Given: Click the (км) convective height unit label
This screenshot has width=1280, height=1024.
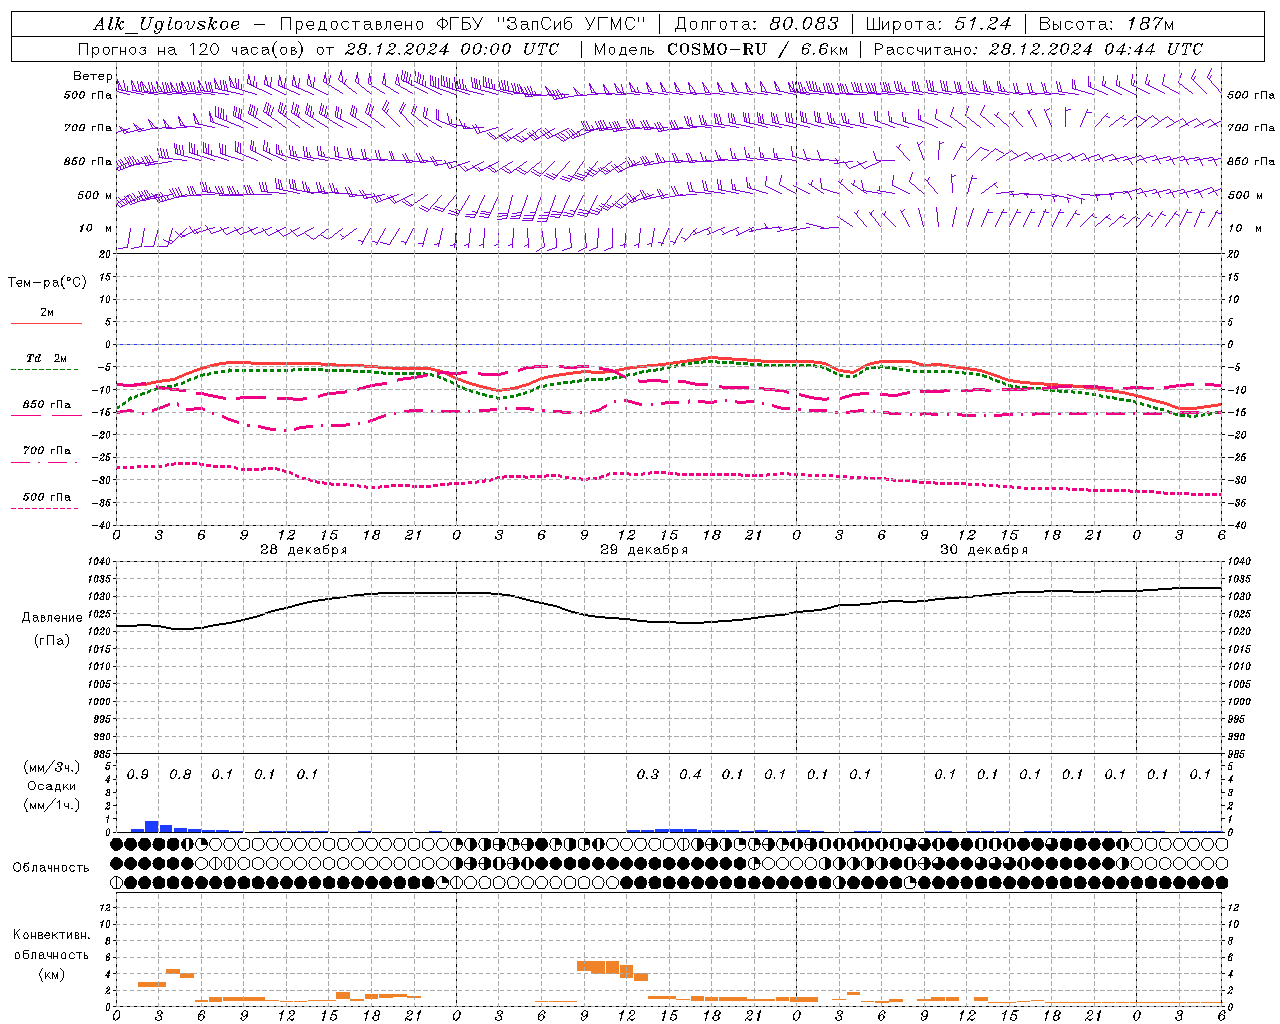Looking at the screenshot, I should [51, 974].
